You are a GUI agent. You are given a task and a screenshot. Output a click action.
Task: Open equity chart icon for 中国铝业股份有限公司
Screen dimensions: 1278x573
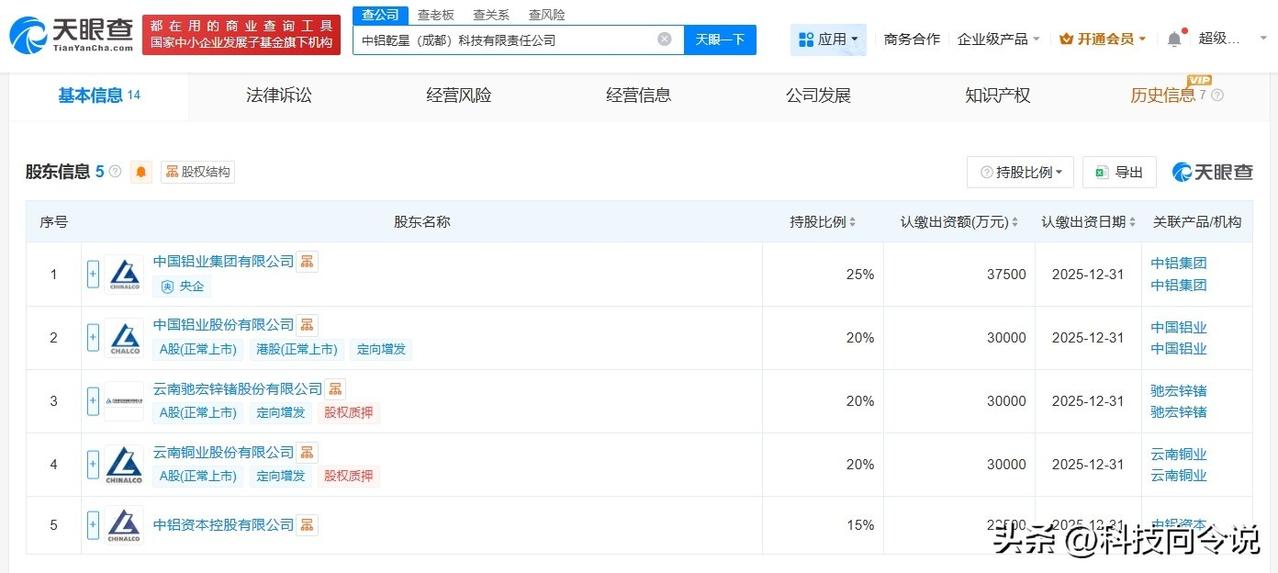point(307,324)
